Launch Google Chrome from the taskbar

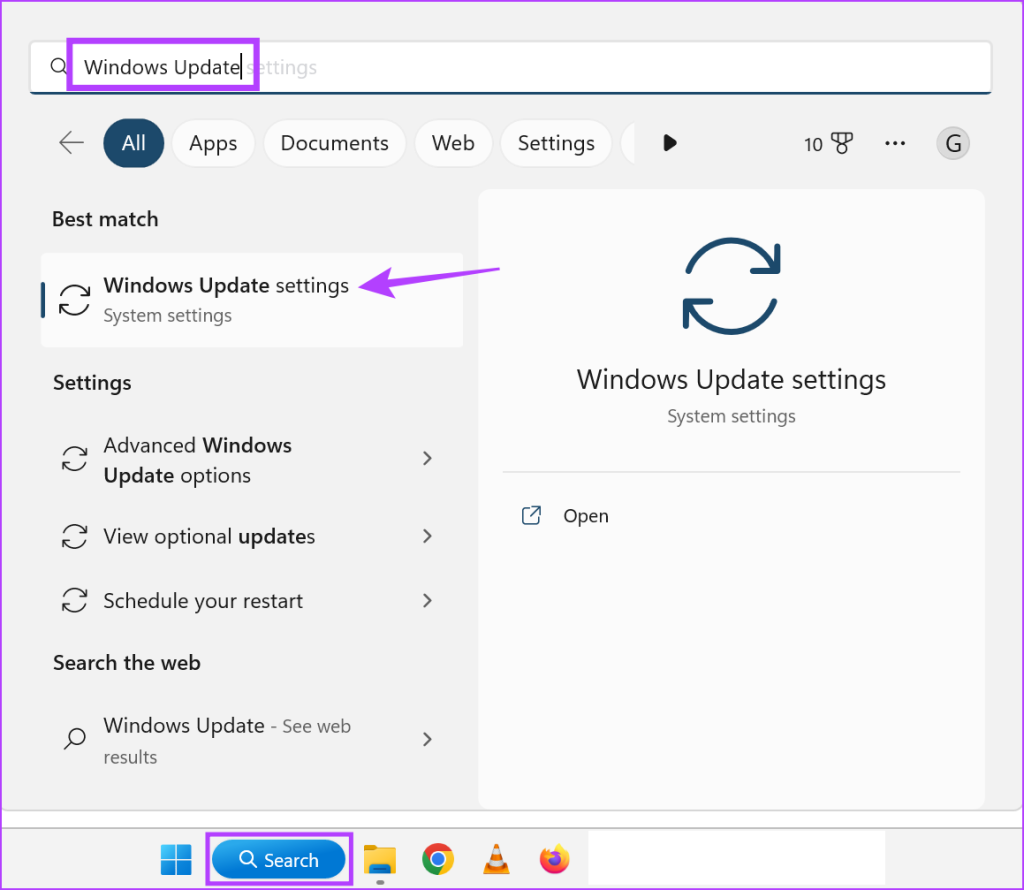point(438,859)
